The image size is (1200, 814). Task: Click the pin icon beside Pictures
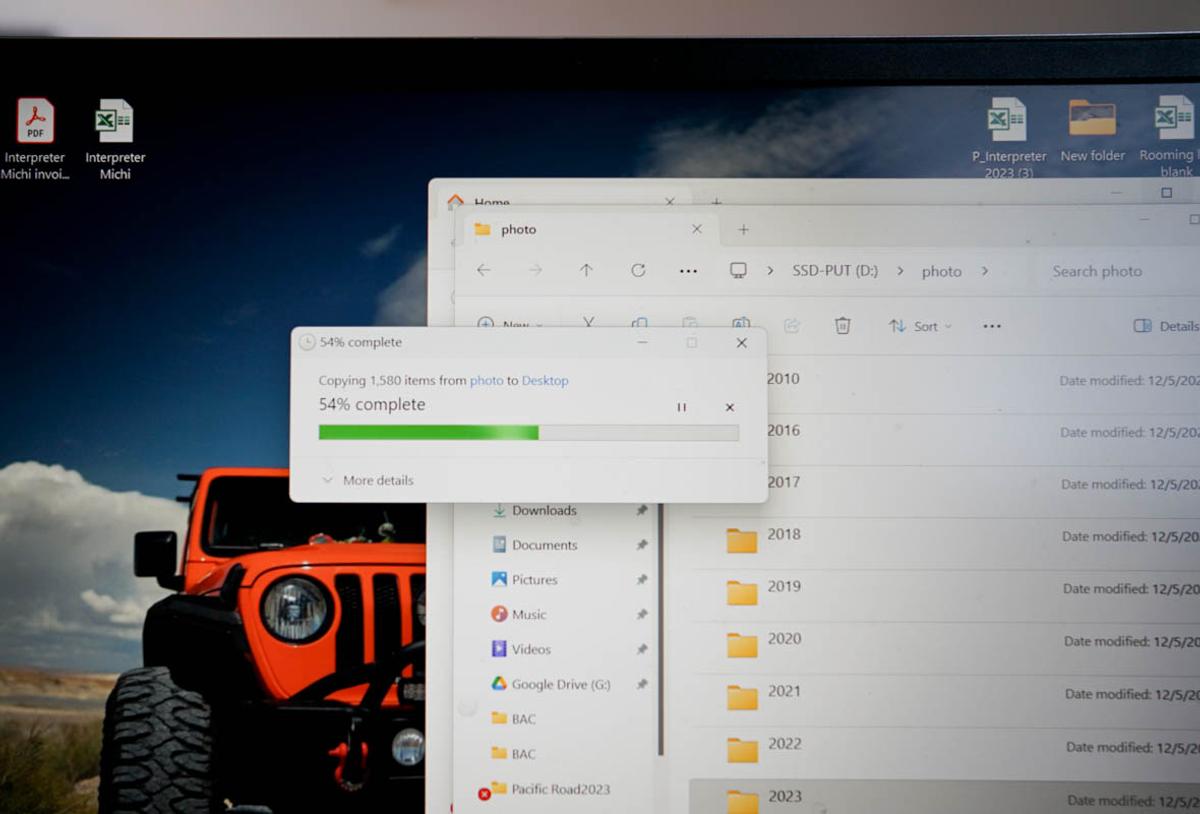[x=641, y=580]
